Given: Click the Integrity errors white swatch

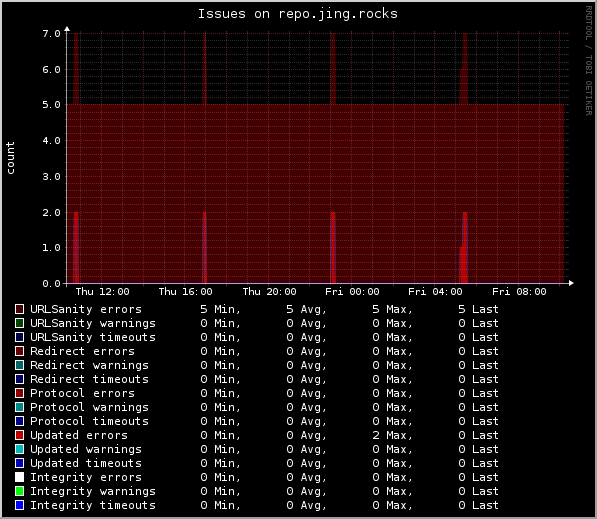Looking at the screenshot, I should [19, 477].
